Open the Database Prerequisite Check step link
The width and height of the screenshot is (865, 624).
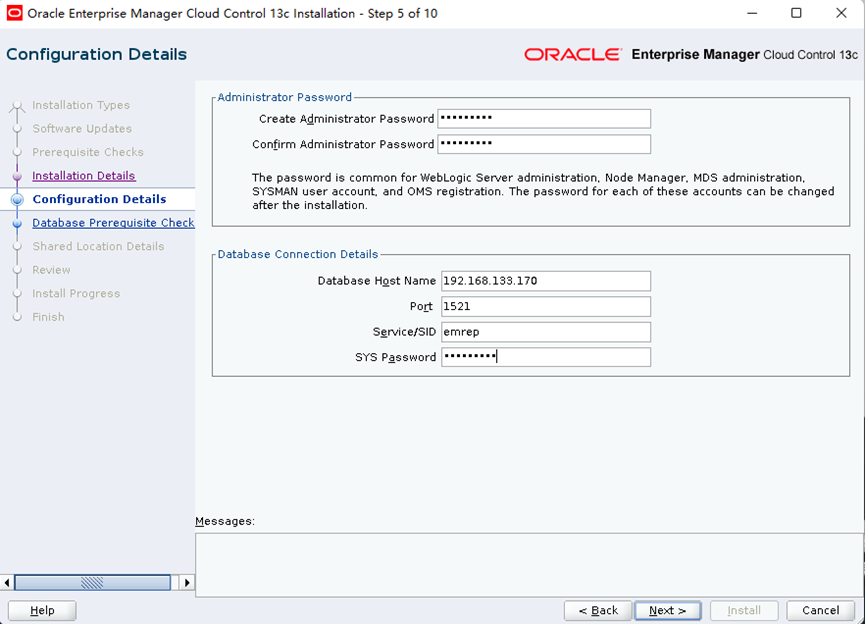(113, 222)
